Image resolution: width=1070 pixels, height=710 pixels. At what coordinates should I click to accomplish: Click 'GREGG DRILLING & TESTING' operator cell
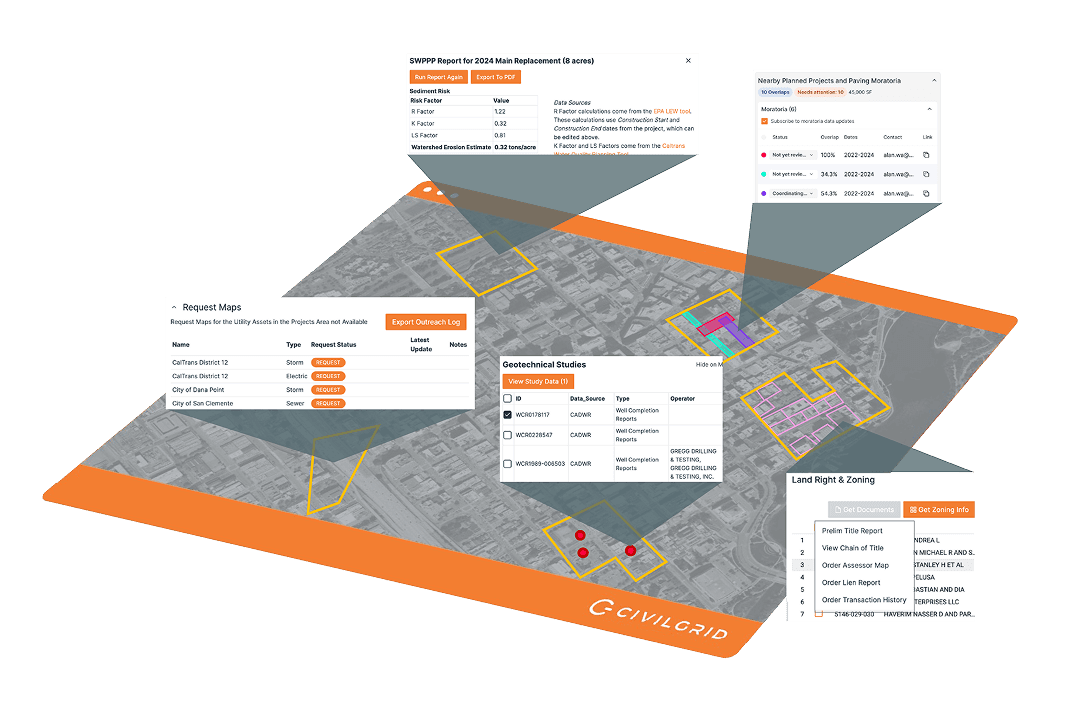pos(693,464)
